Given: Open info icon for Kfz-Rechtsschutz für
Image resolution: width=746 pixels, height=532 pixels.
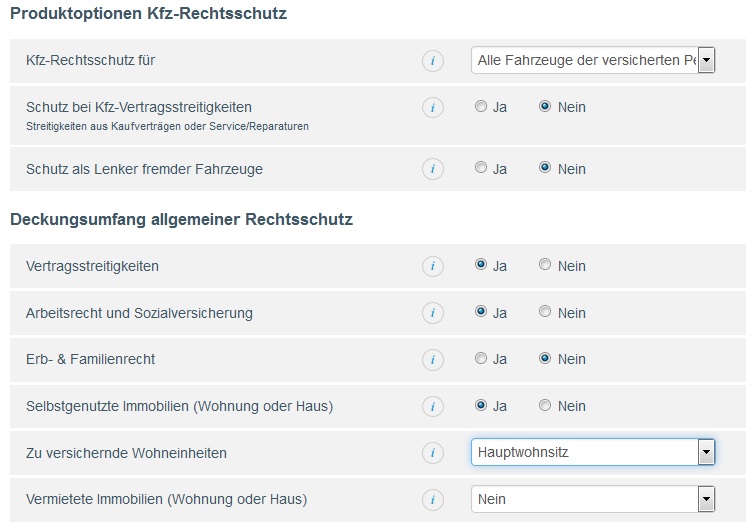Looking at the screenshot, I should [432, 61].
